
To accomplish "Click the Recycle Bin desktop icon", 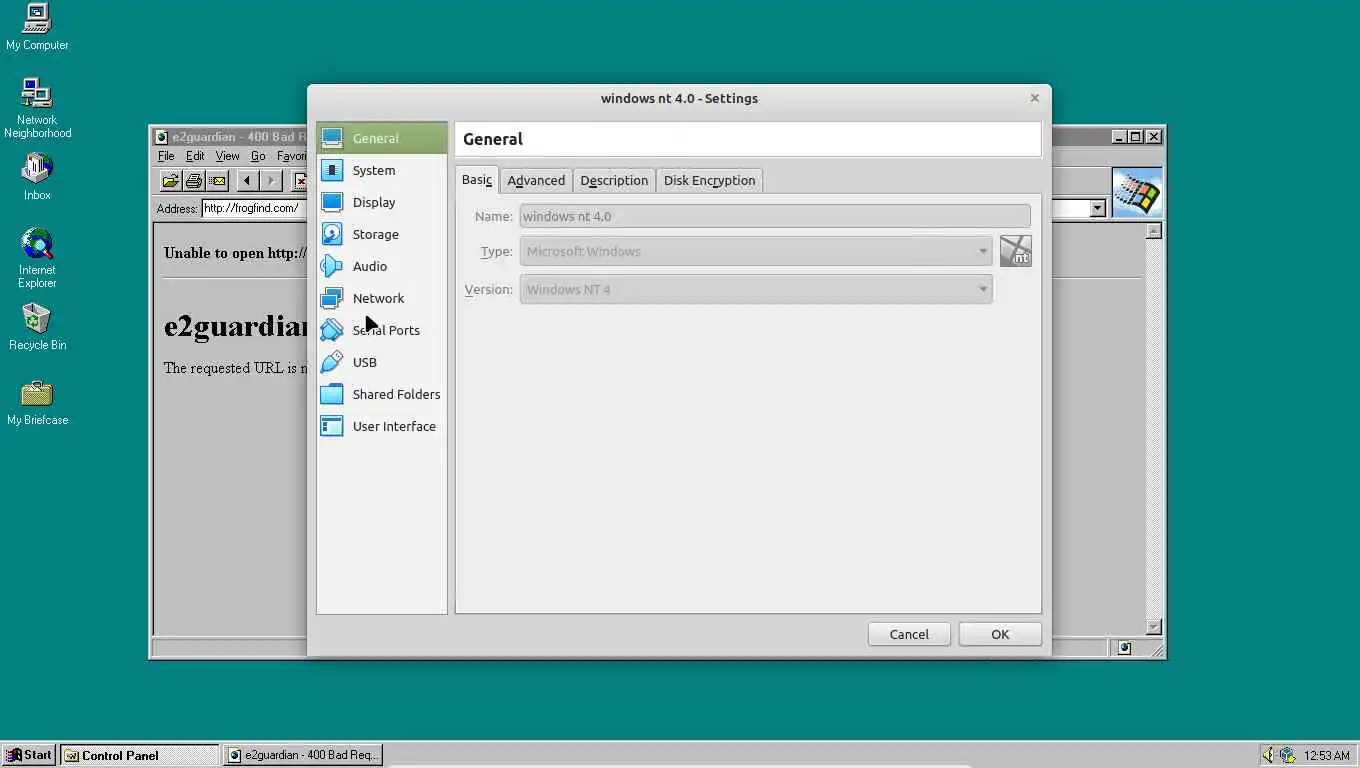I will [37, 327].
